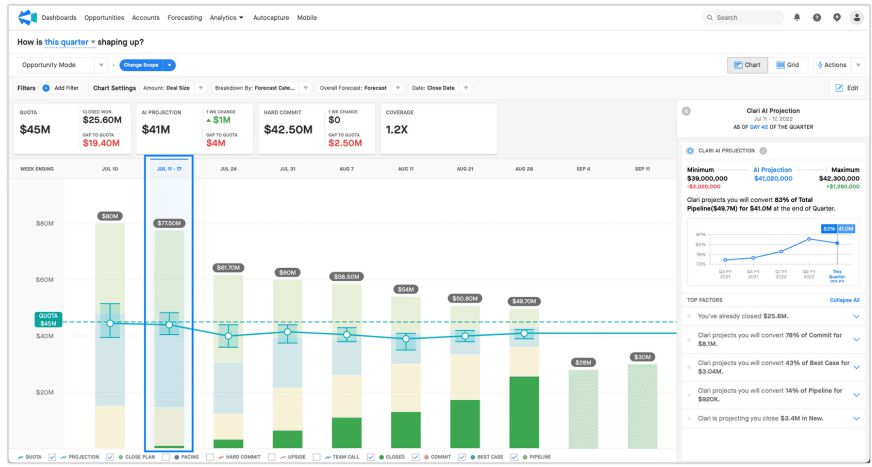Expand the '$3.4M in New' factor

(856, 418)
